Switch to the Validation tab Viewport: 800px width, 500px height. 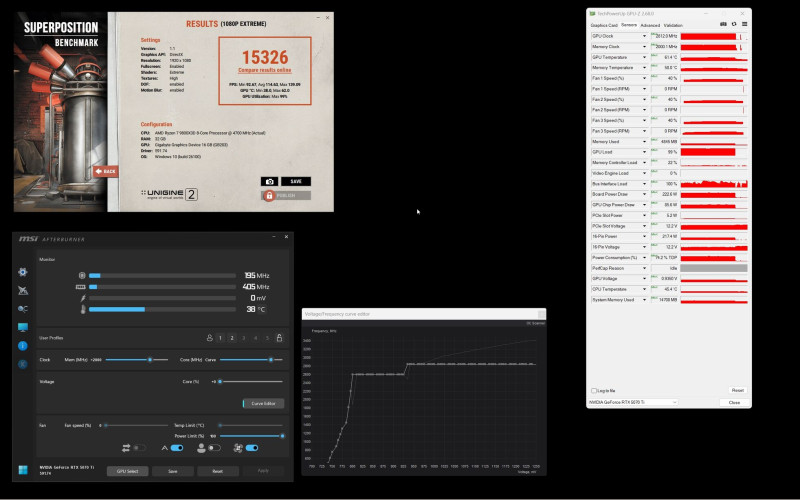pos(673,25)
